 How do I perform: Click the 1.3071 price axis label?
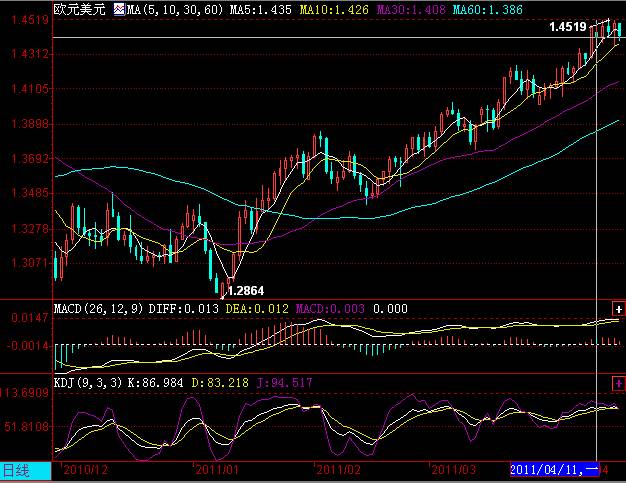[x=30, y=263]
